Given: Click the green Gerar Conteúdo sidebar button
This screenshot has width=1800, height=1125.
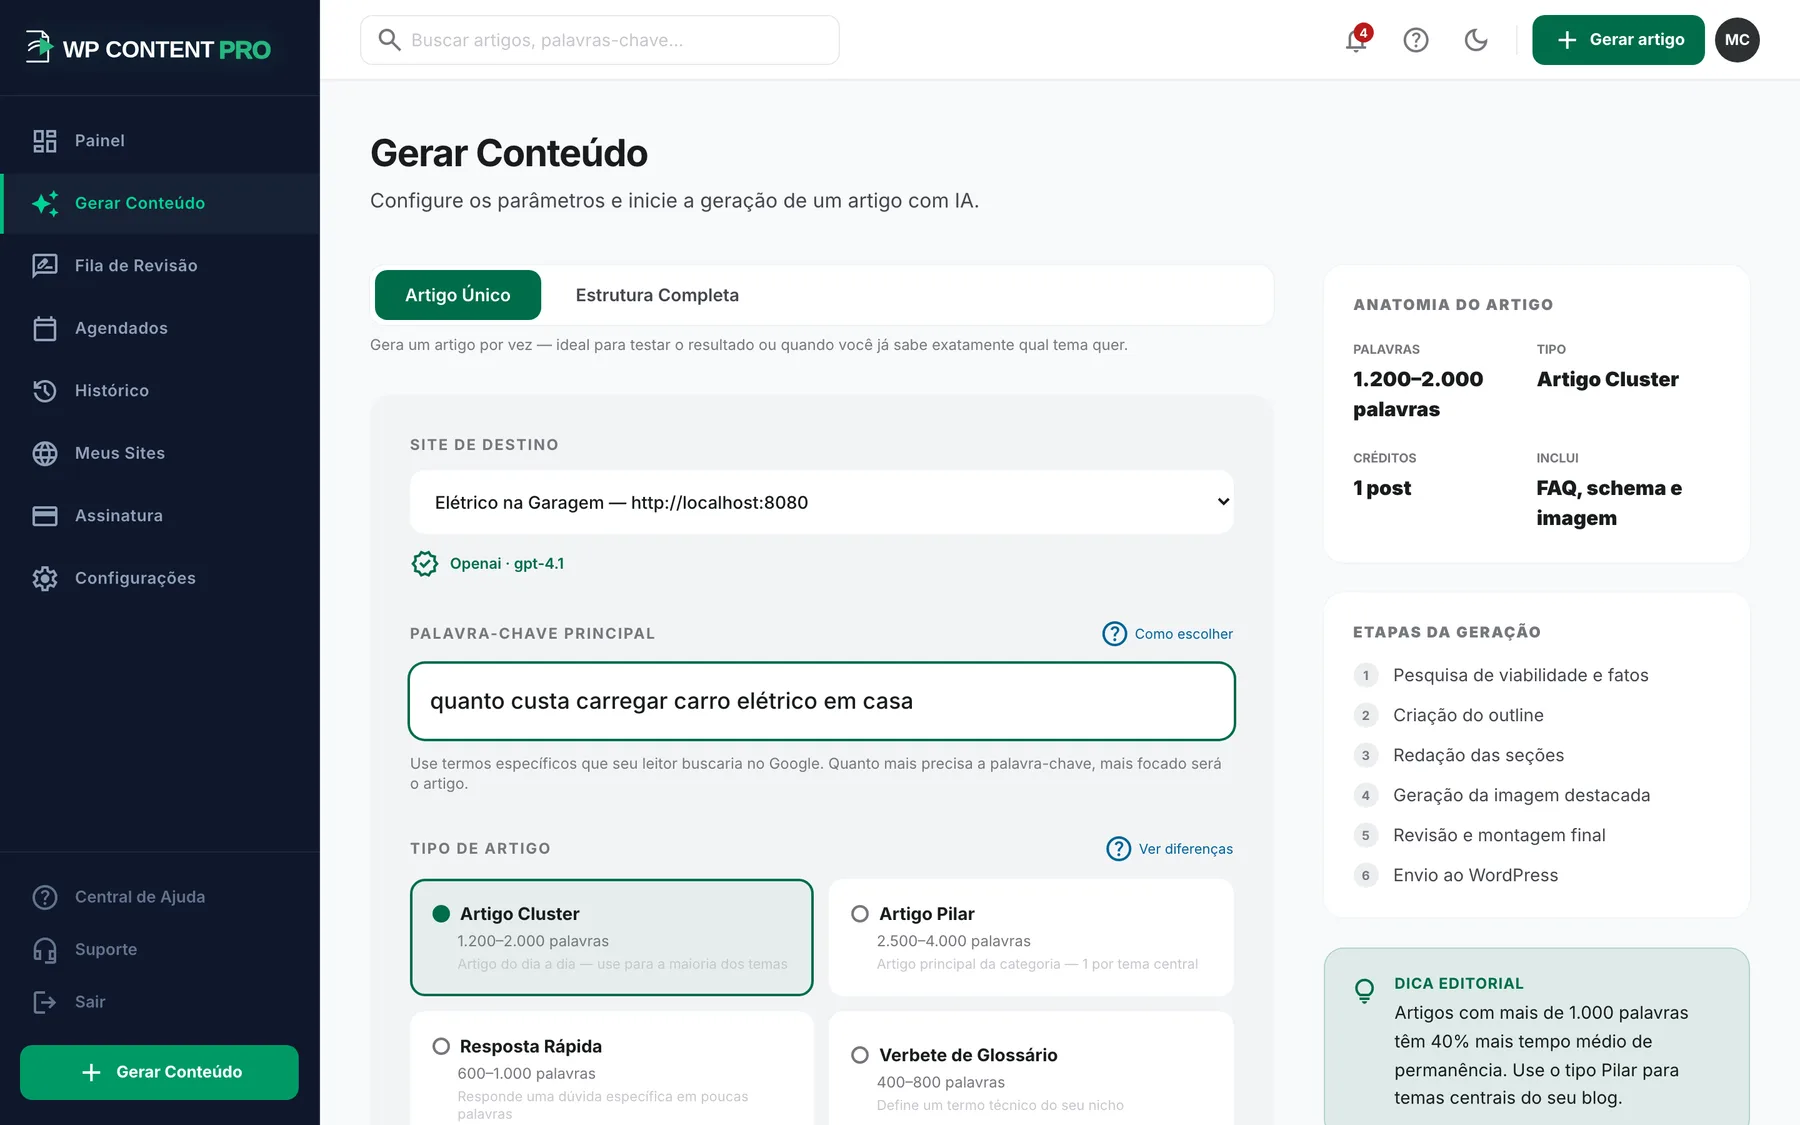Looking at the screenshot, I should pyautogui.click(x=159, y=1072).
